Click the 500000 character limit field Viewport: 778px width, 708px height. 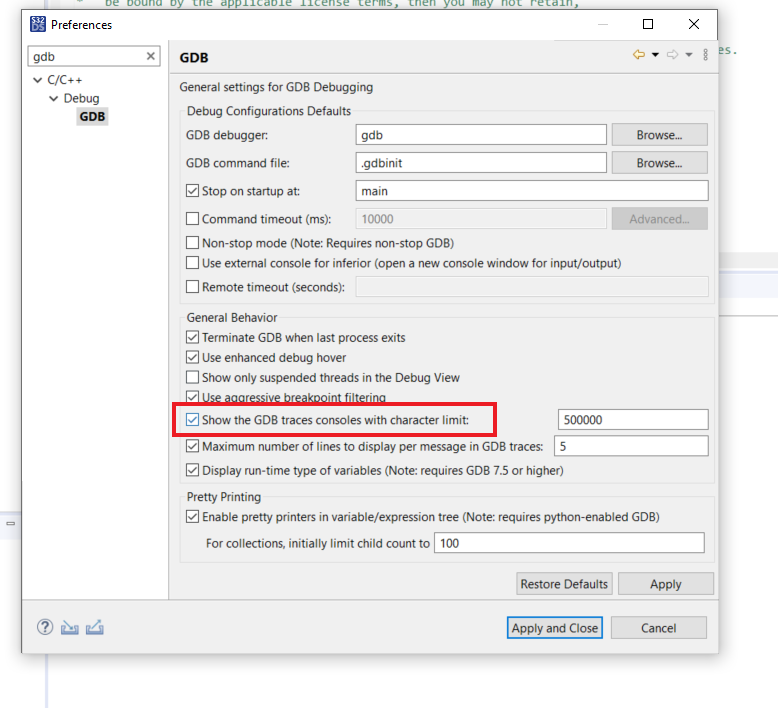tap(633, 420)
